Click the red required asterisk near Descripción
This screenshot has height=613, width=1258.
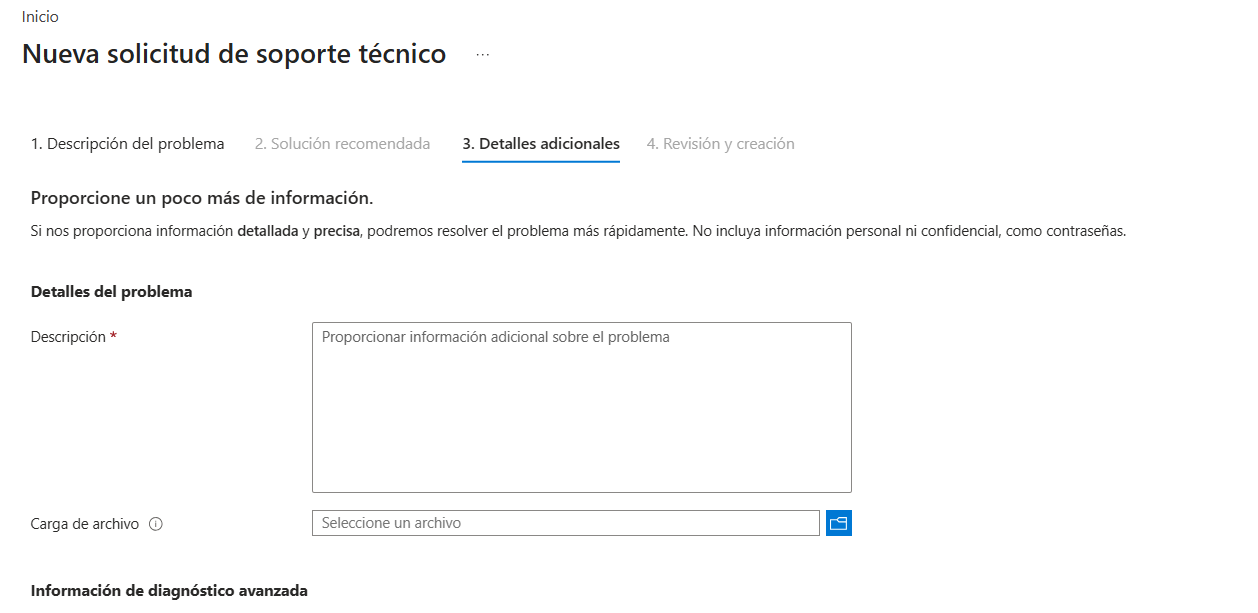[x=114, y=337]
